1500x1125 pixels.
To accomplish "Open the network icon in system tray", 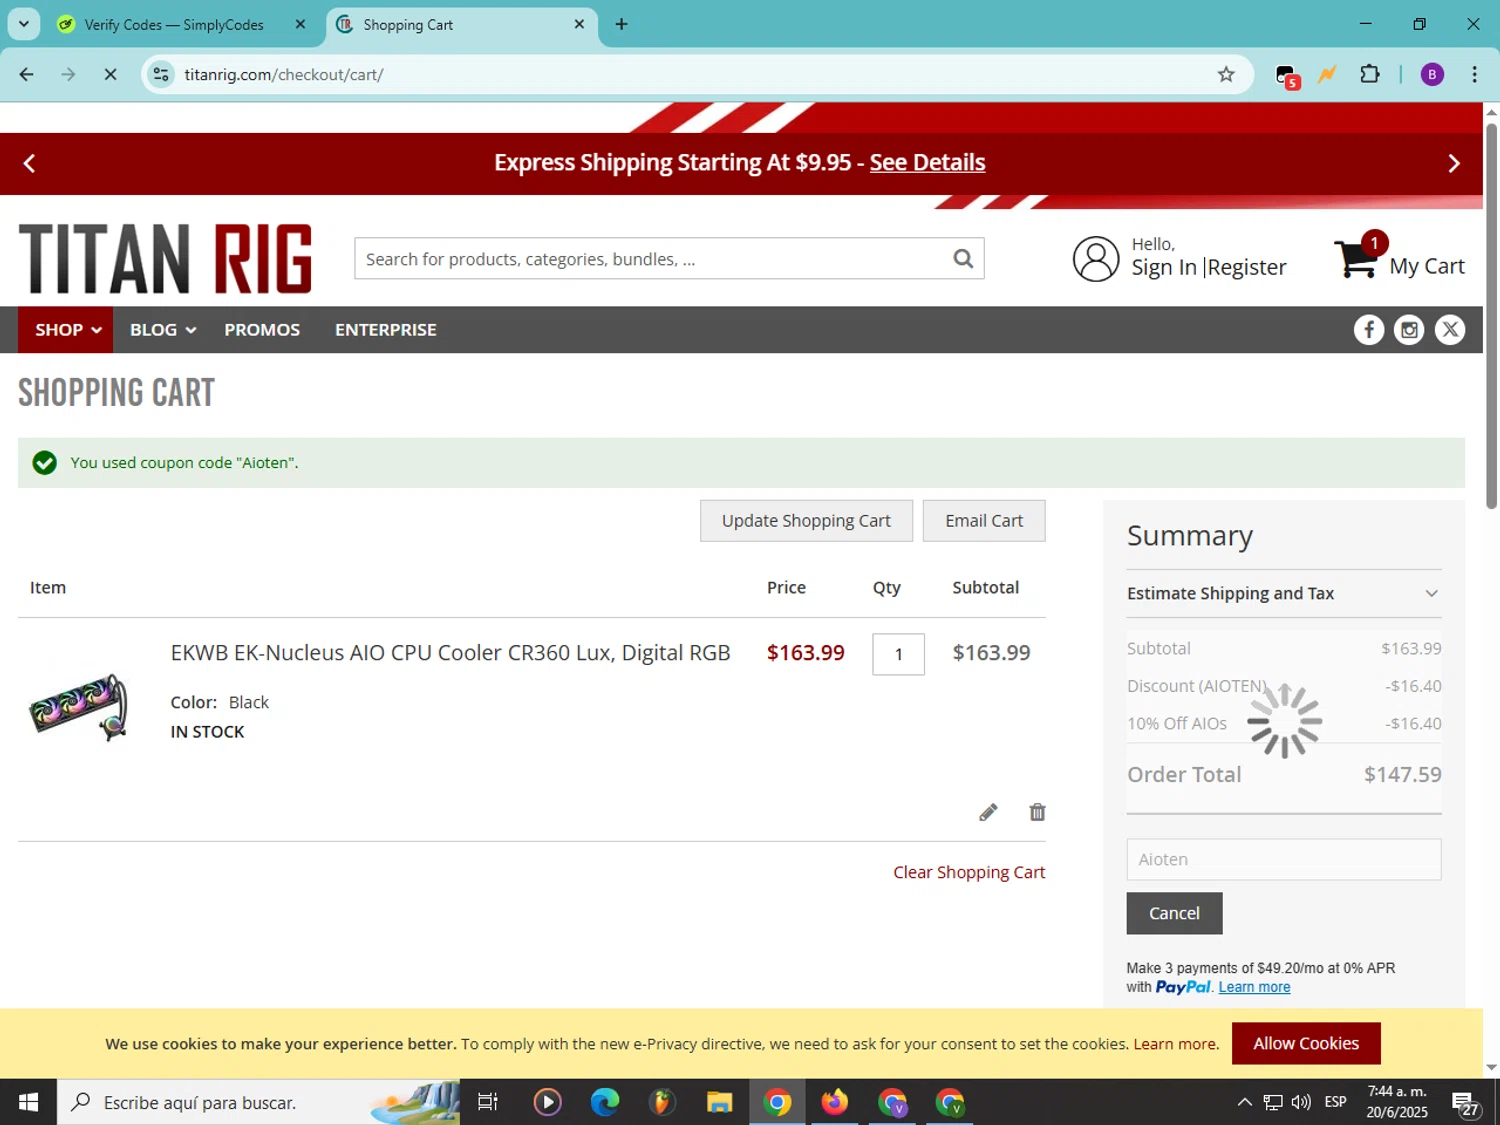I will point(1272,1102).
